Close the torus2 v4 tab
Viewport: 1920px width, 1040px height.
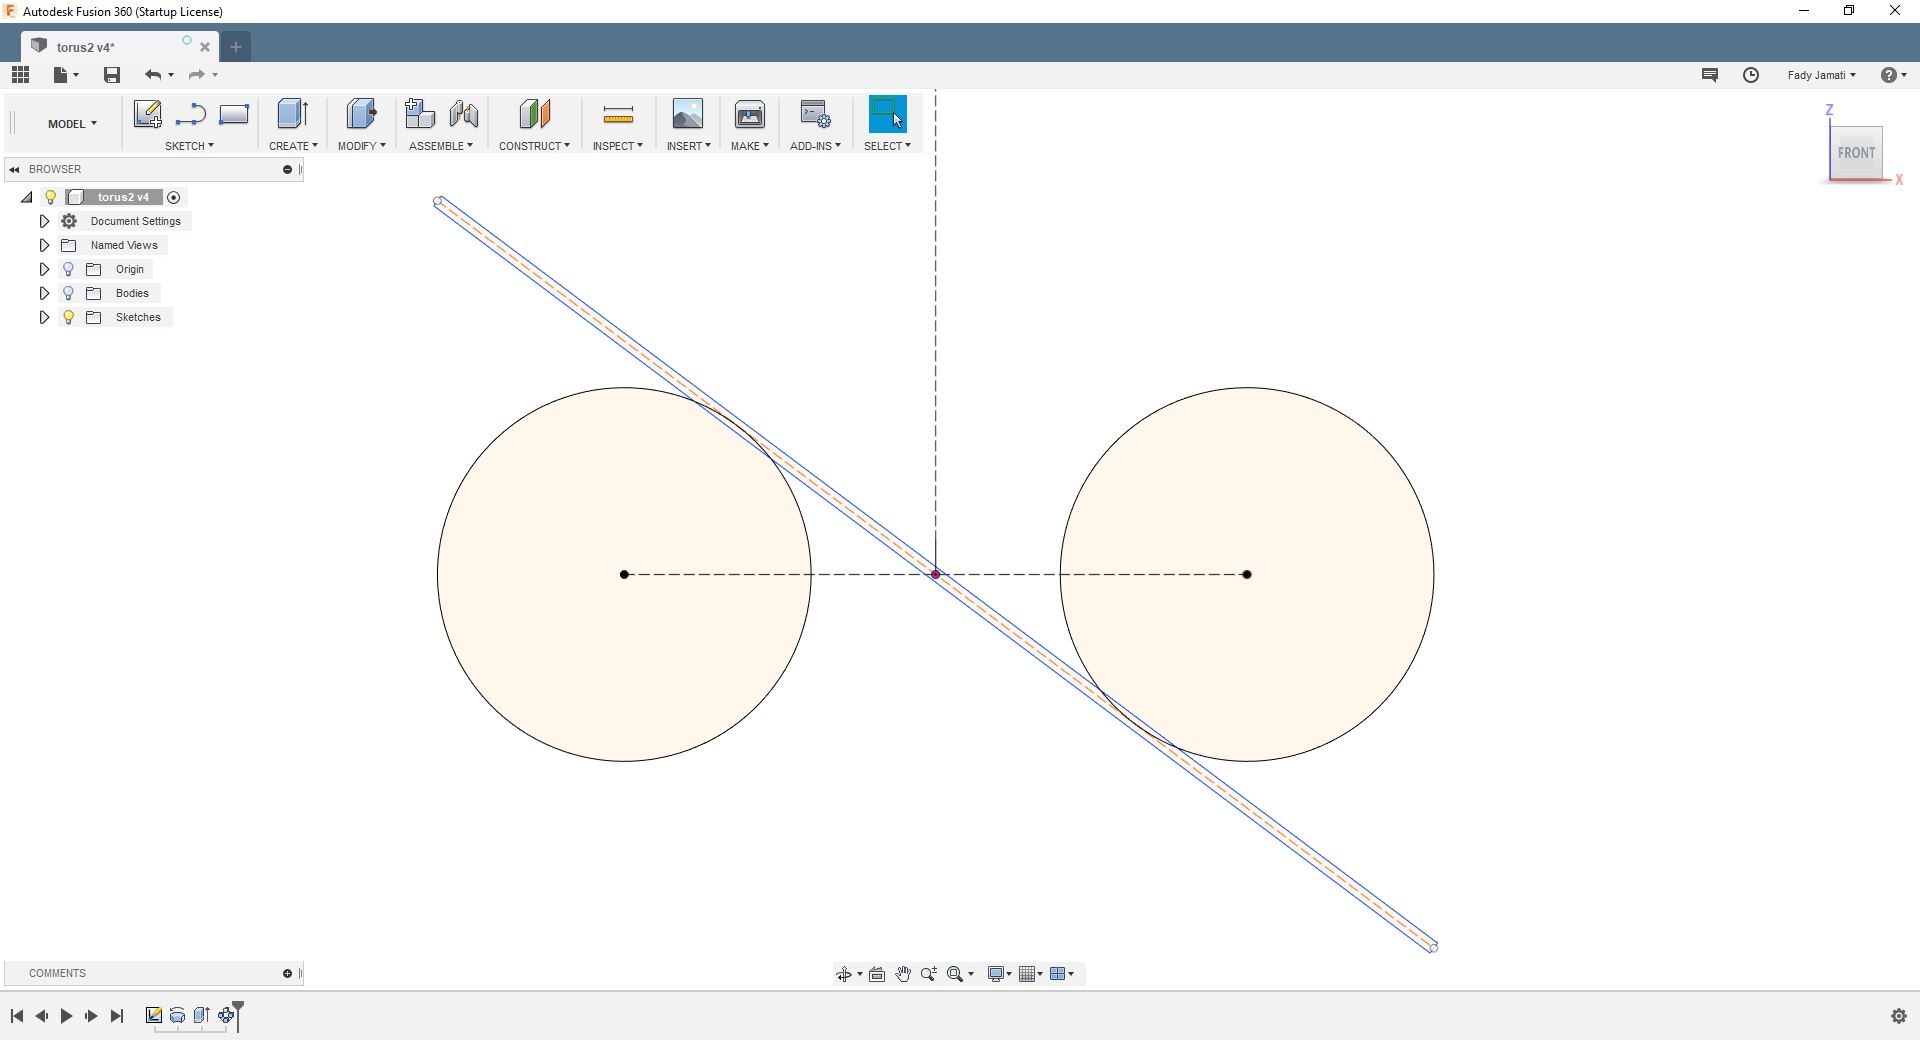pos(205,47)
